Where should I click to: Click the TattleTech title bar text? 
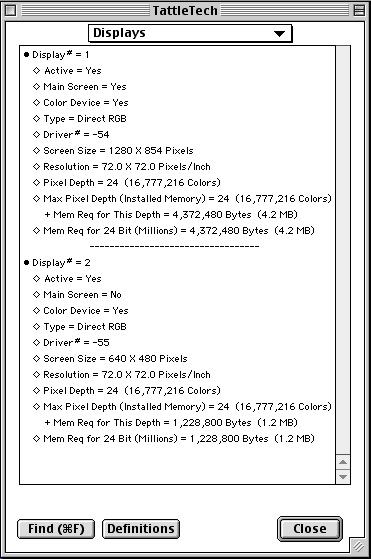[185, 11]
